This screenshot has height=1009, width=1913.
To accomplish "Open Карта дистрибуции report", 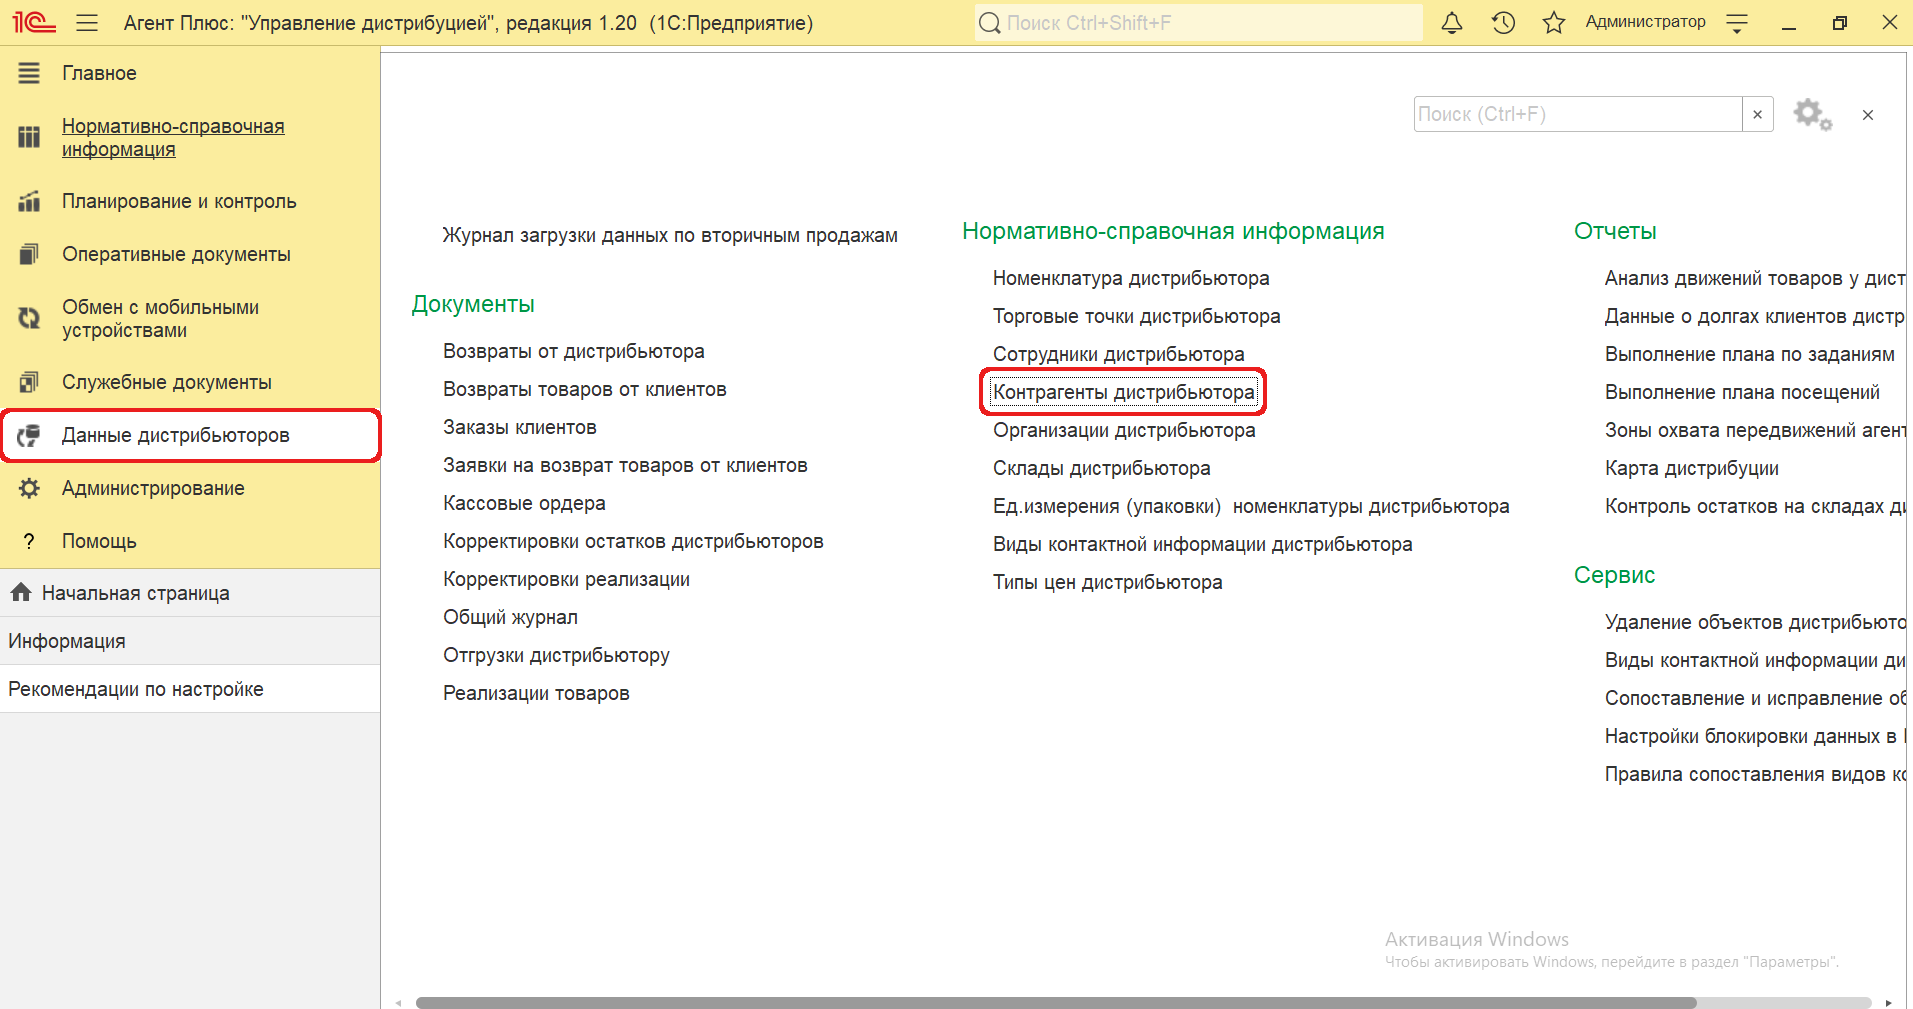I will [x=1691, y=469].
